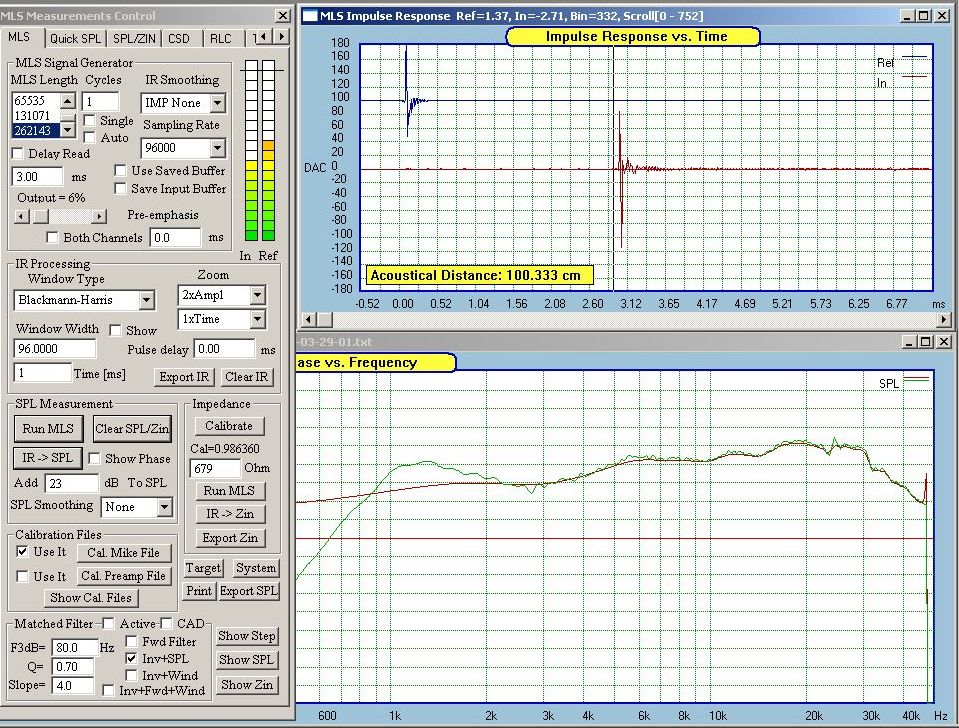Image resolution: width=959 pixels, height=728 pixels.
Task: Click left arrow of Output level scrollbar
Action: (x=22, y=216)
